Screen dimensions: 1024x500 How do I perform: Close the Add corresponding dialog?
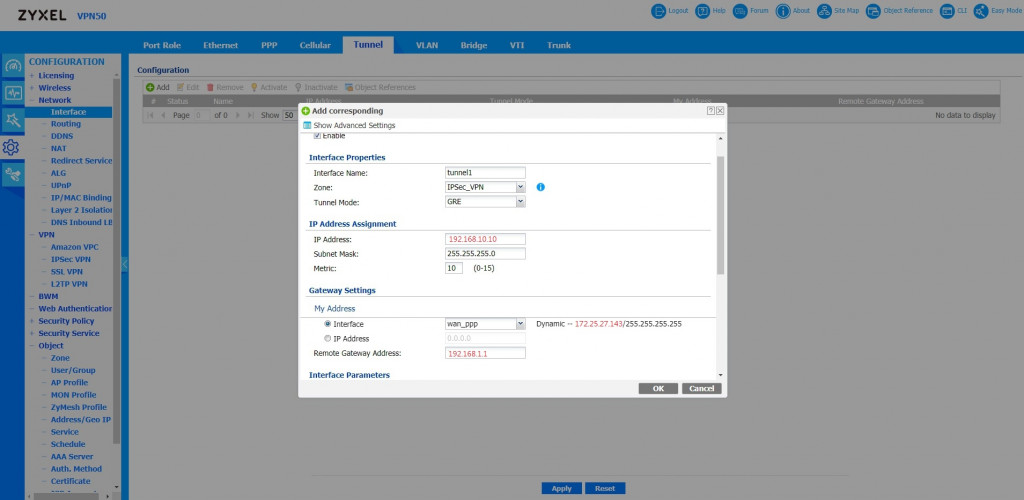click(x=720, y=111)
